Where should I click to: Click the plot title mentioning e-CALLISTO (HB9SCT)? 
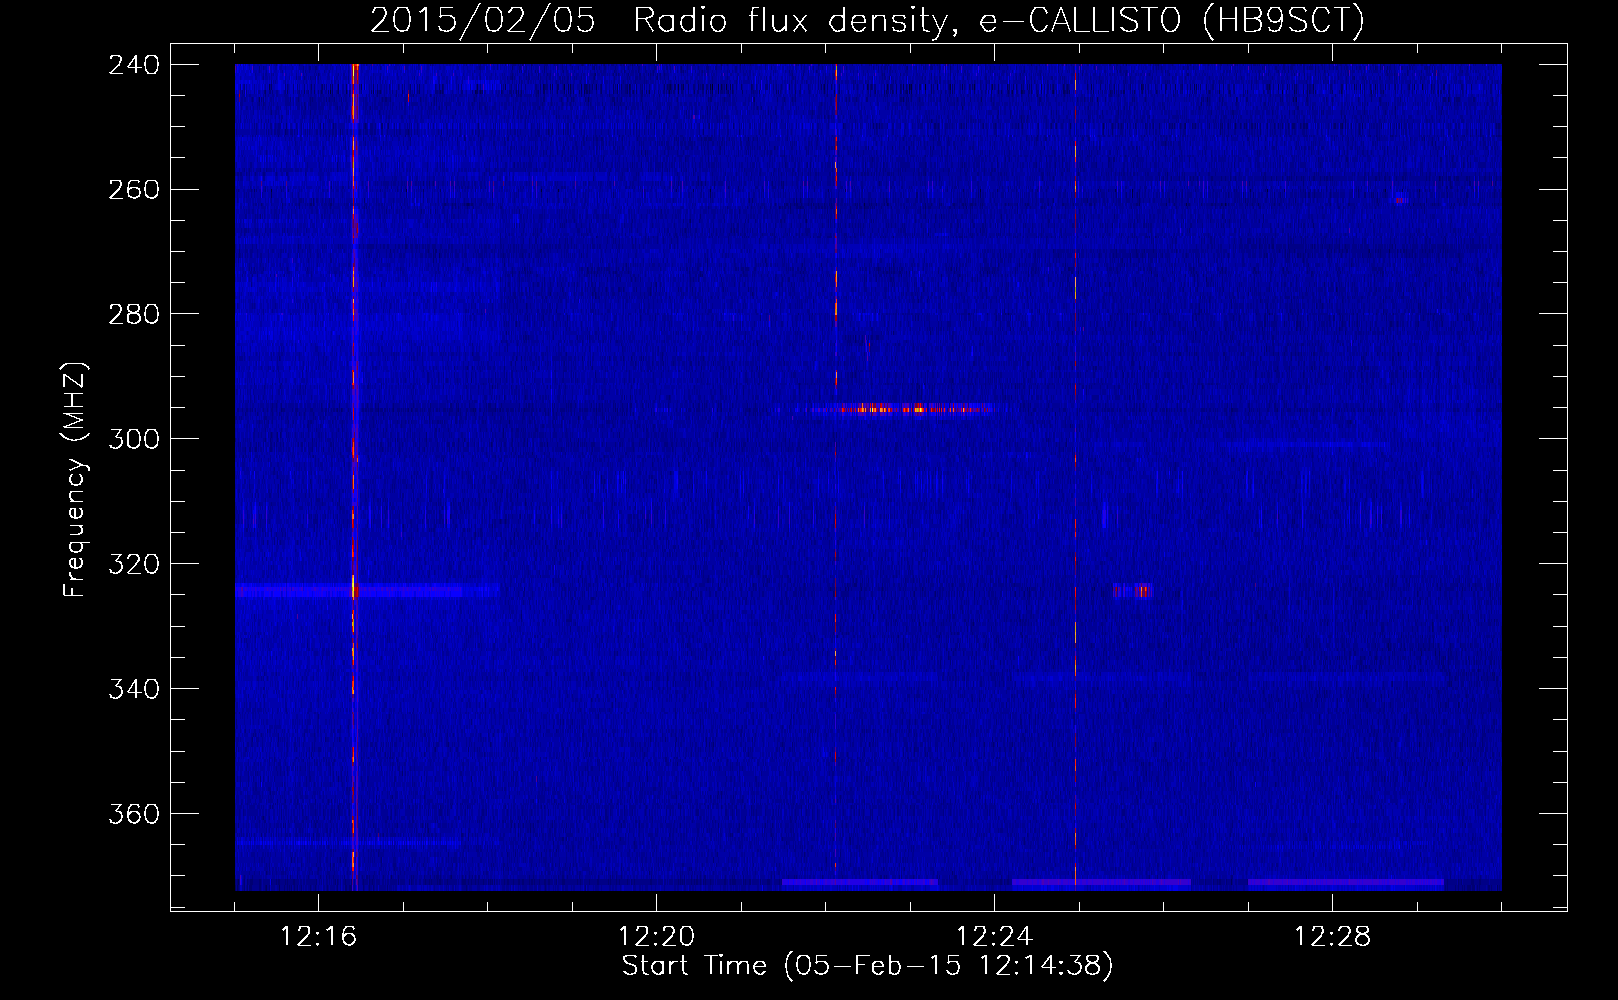point(867,20)
